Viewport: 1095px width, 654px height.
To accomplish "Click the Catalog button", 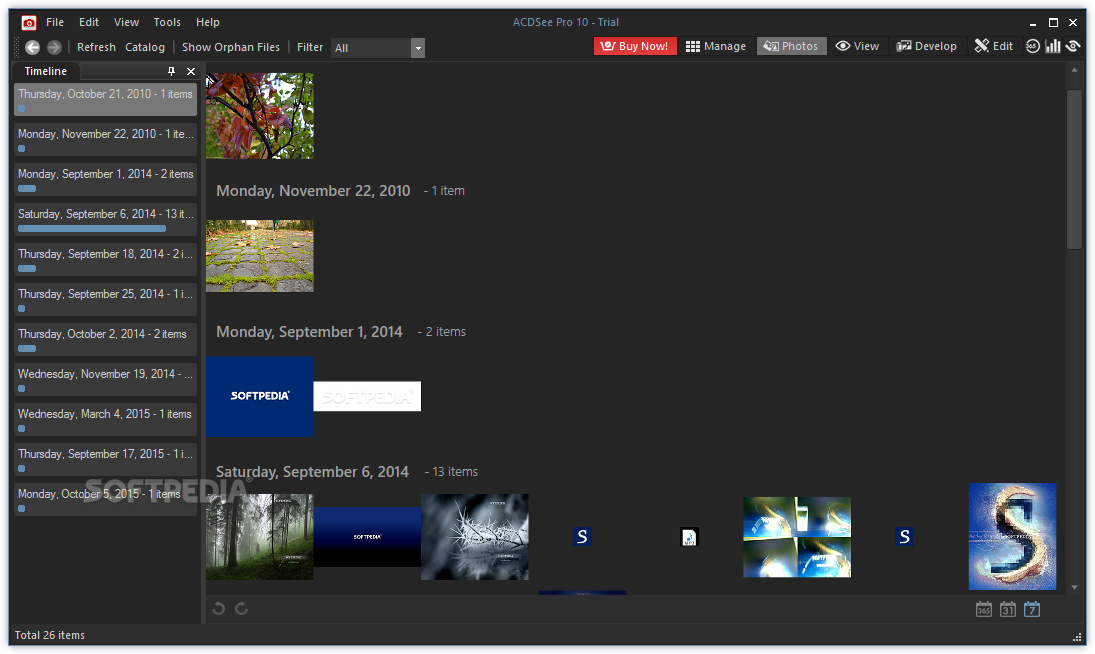I will [x=145, y=47].
